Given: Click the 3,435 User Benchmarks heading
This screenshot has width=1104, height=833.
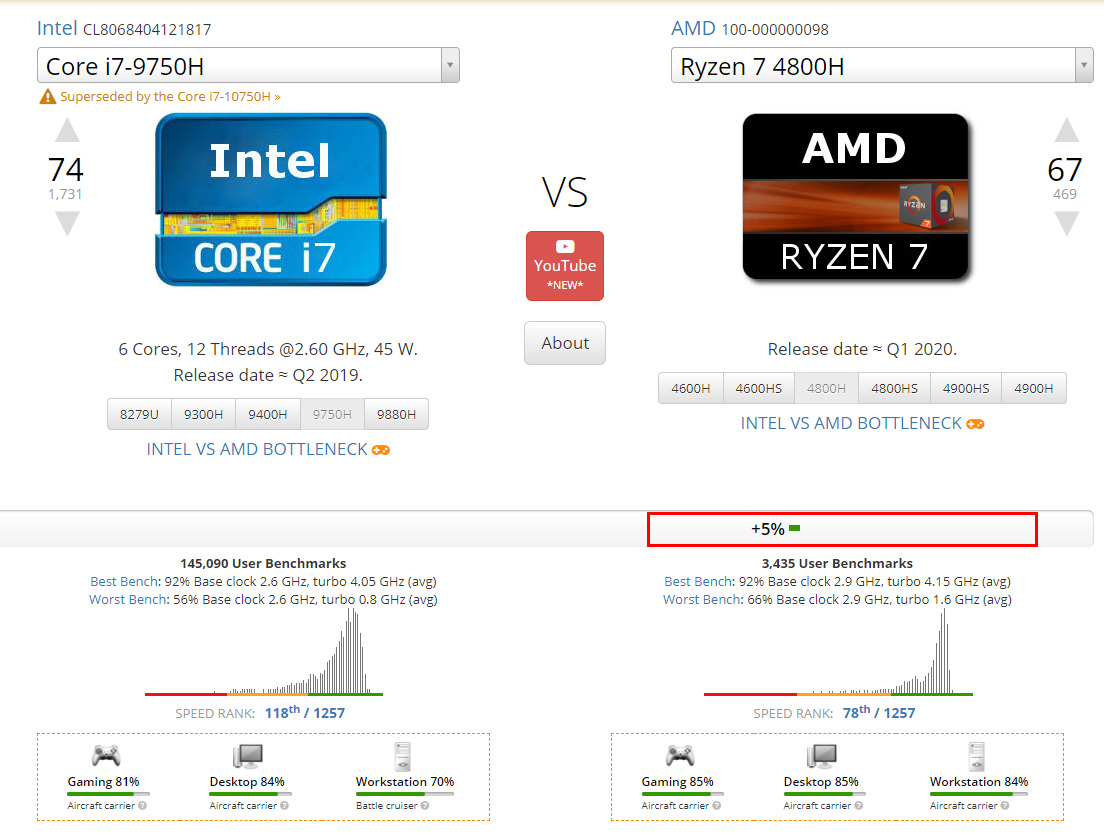Looking at the screenshot, I should pos(837,563).
